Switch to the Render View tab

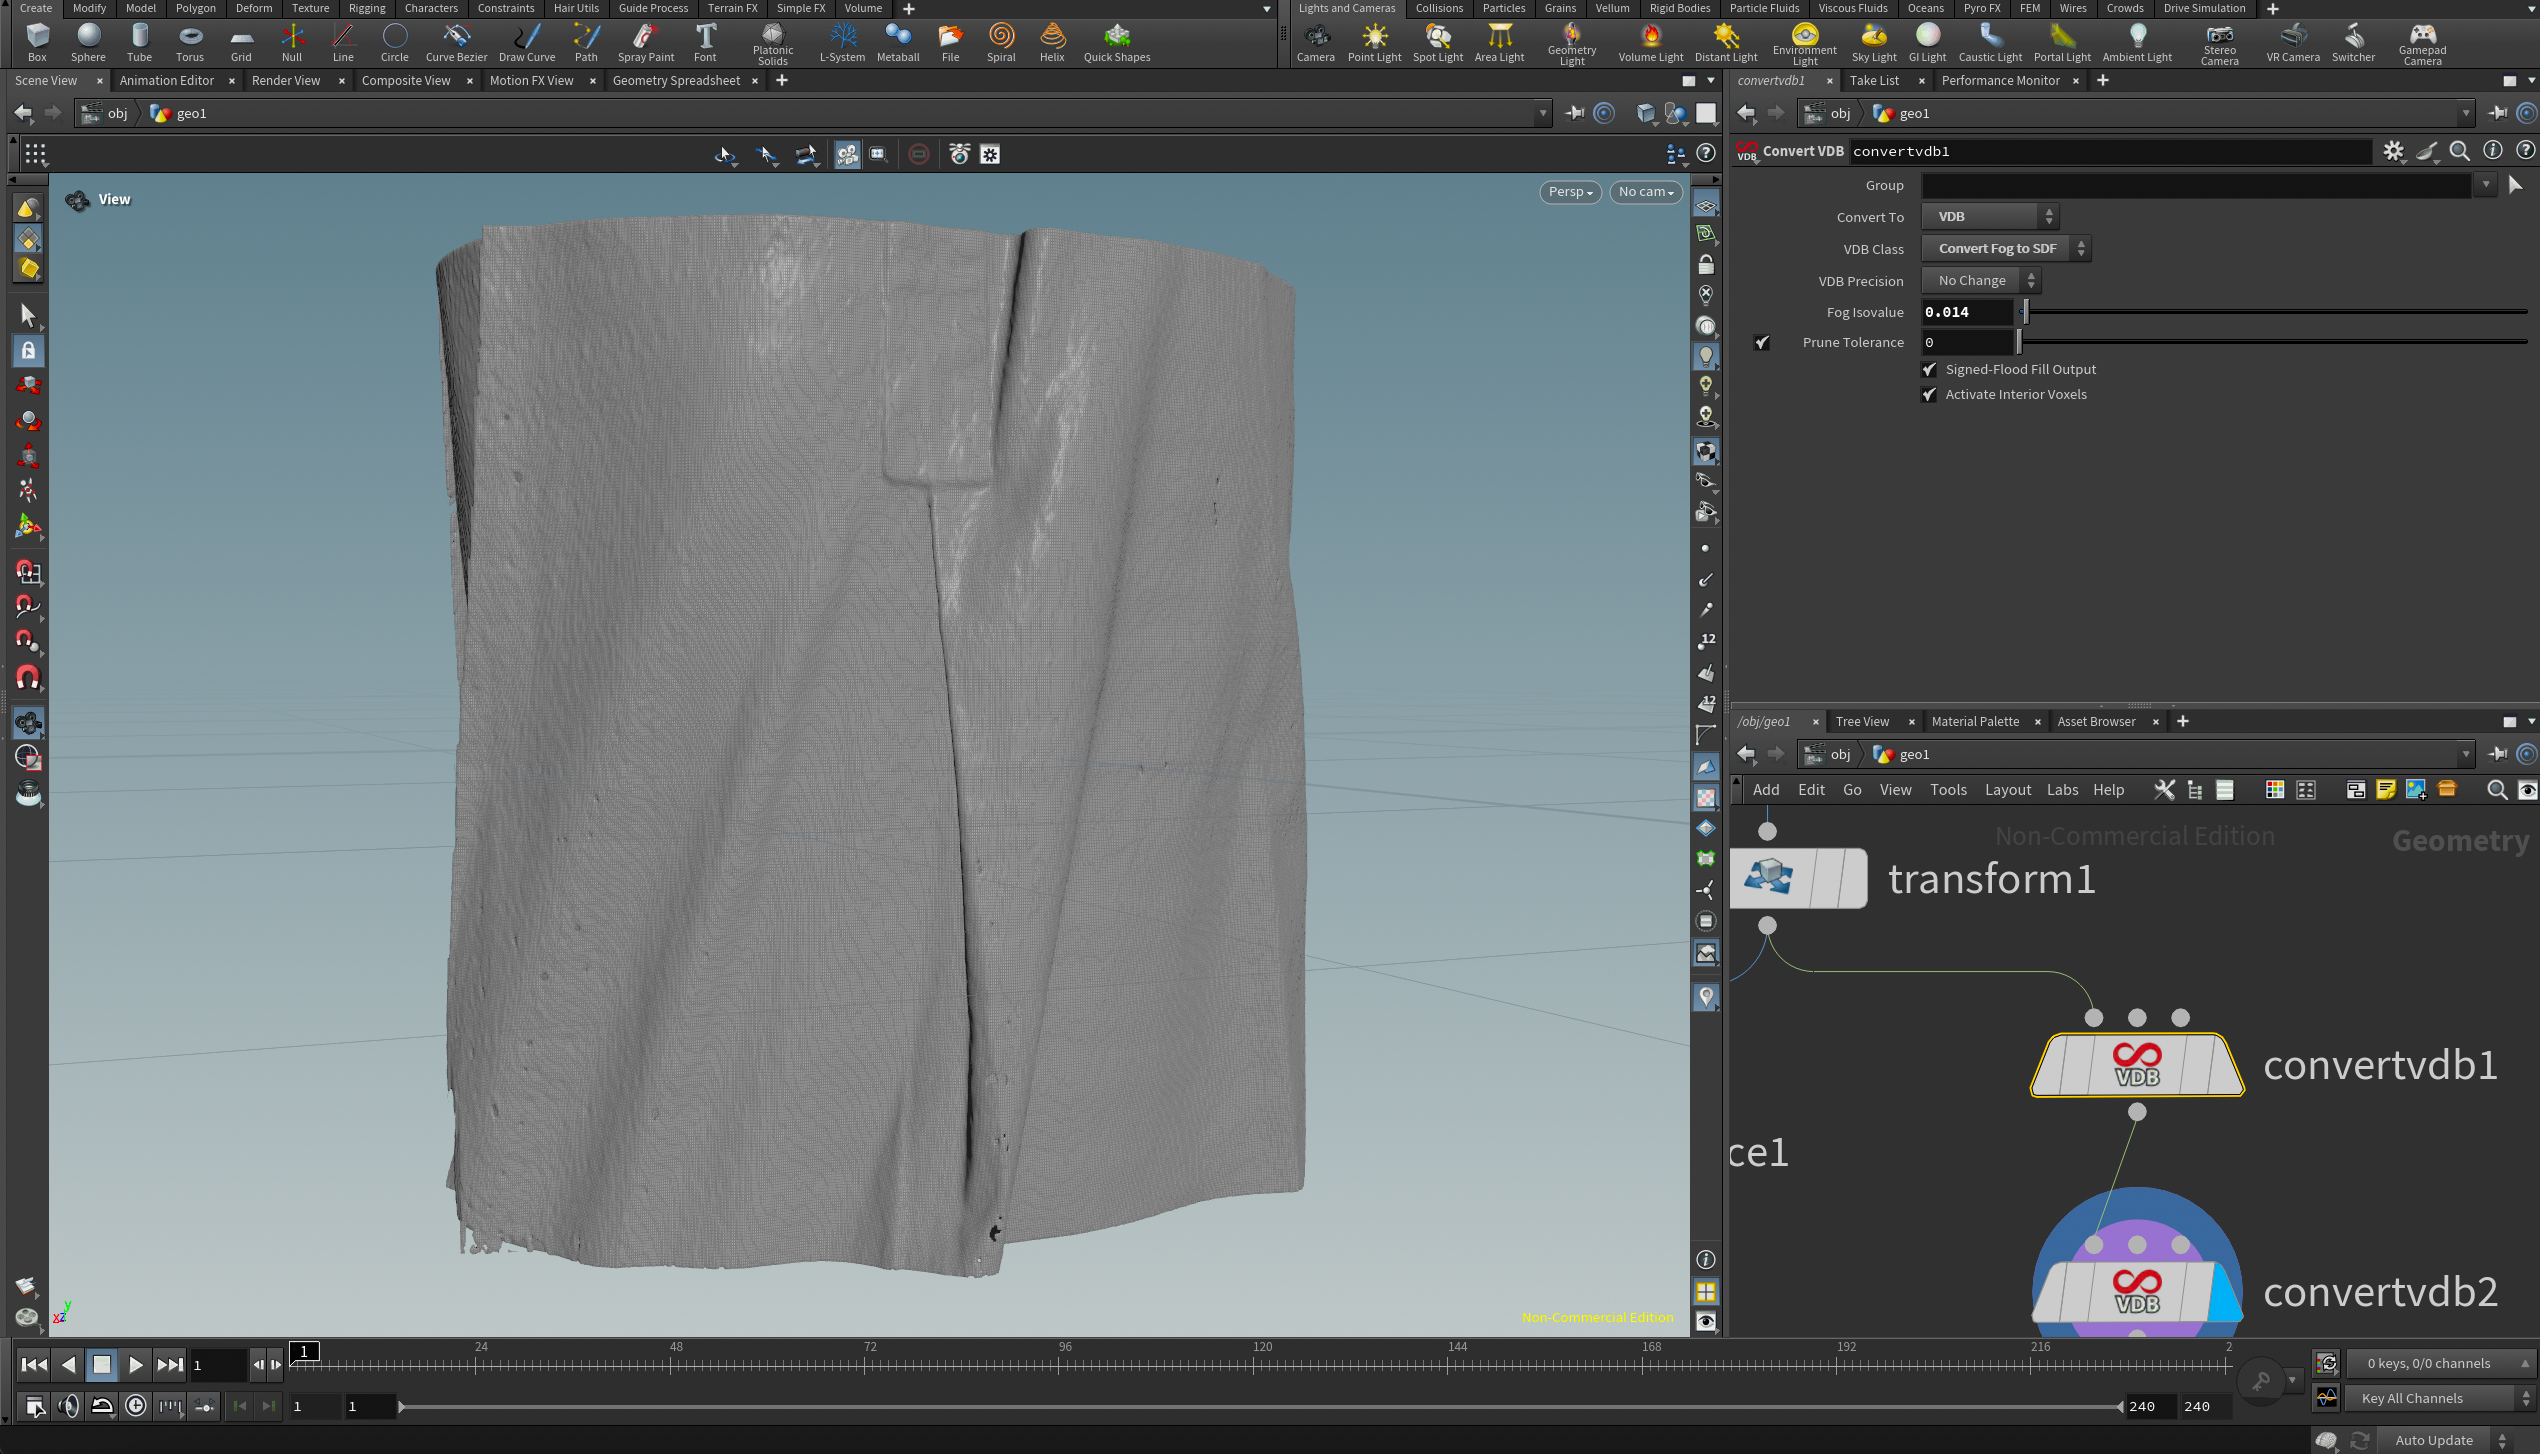(x=286, y=81)
